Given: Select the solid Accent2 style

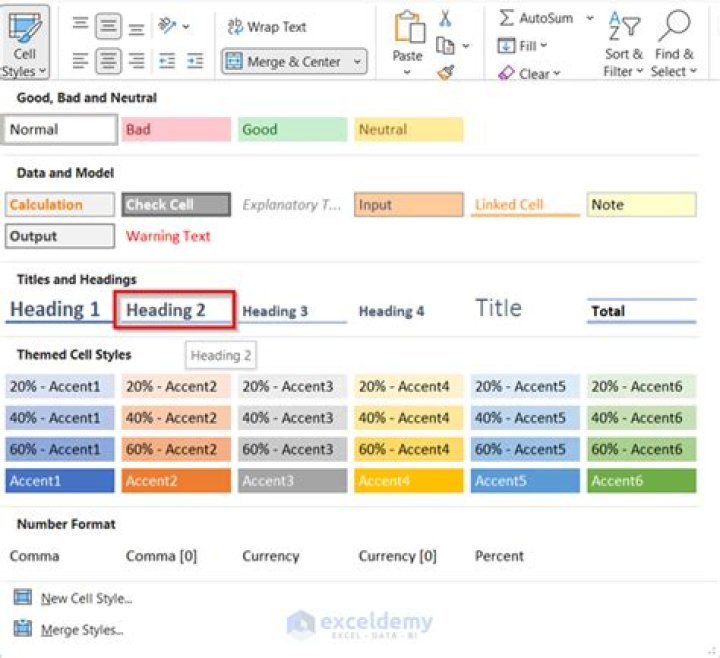Looking at the screenshot, I should point(176,480).
